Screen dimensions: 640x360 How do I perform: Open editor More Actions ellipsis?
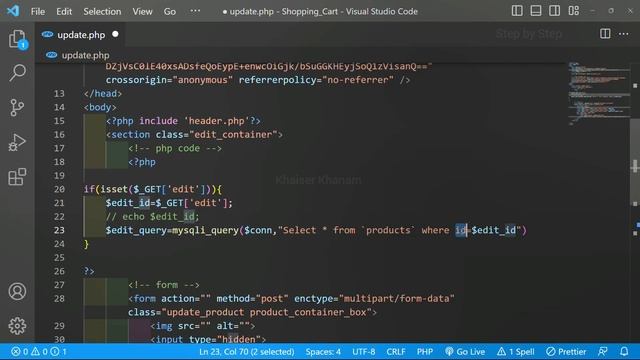[624, 34]
